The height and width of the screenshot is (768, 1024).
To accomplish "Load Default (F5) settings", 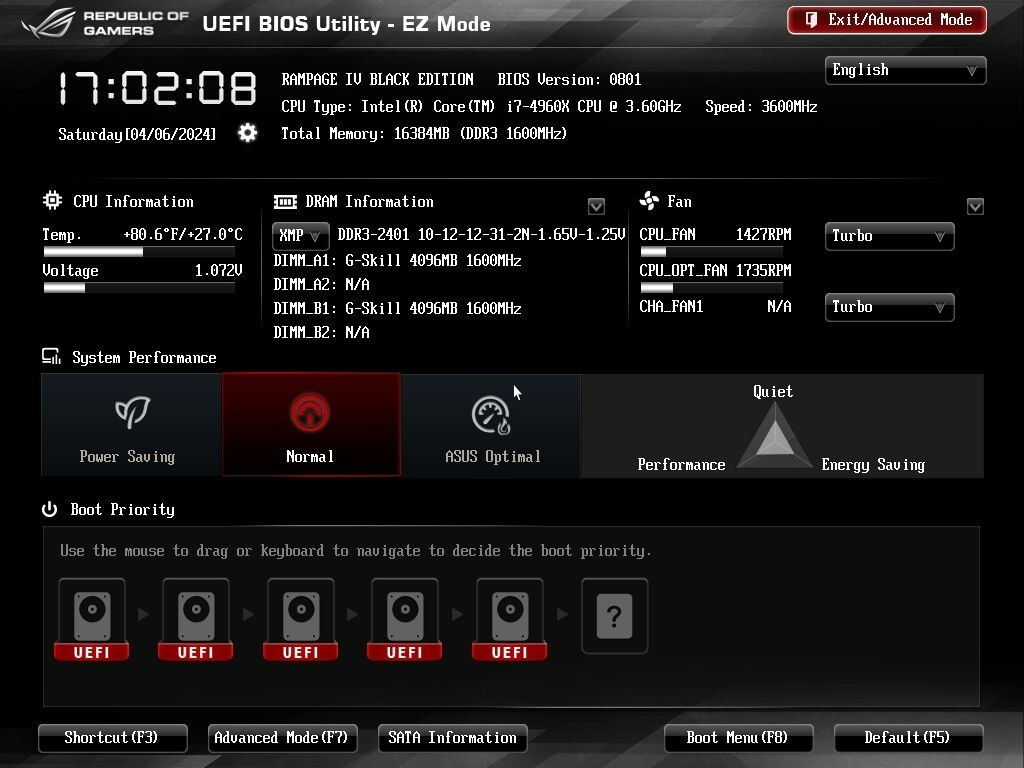I will click(x=908, y=738).
